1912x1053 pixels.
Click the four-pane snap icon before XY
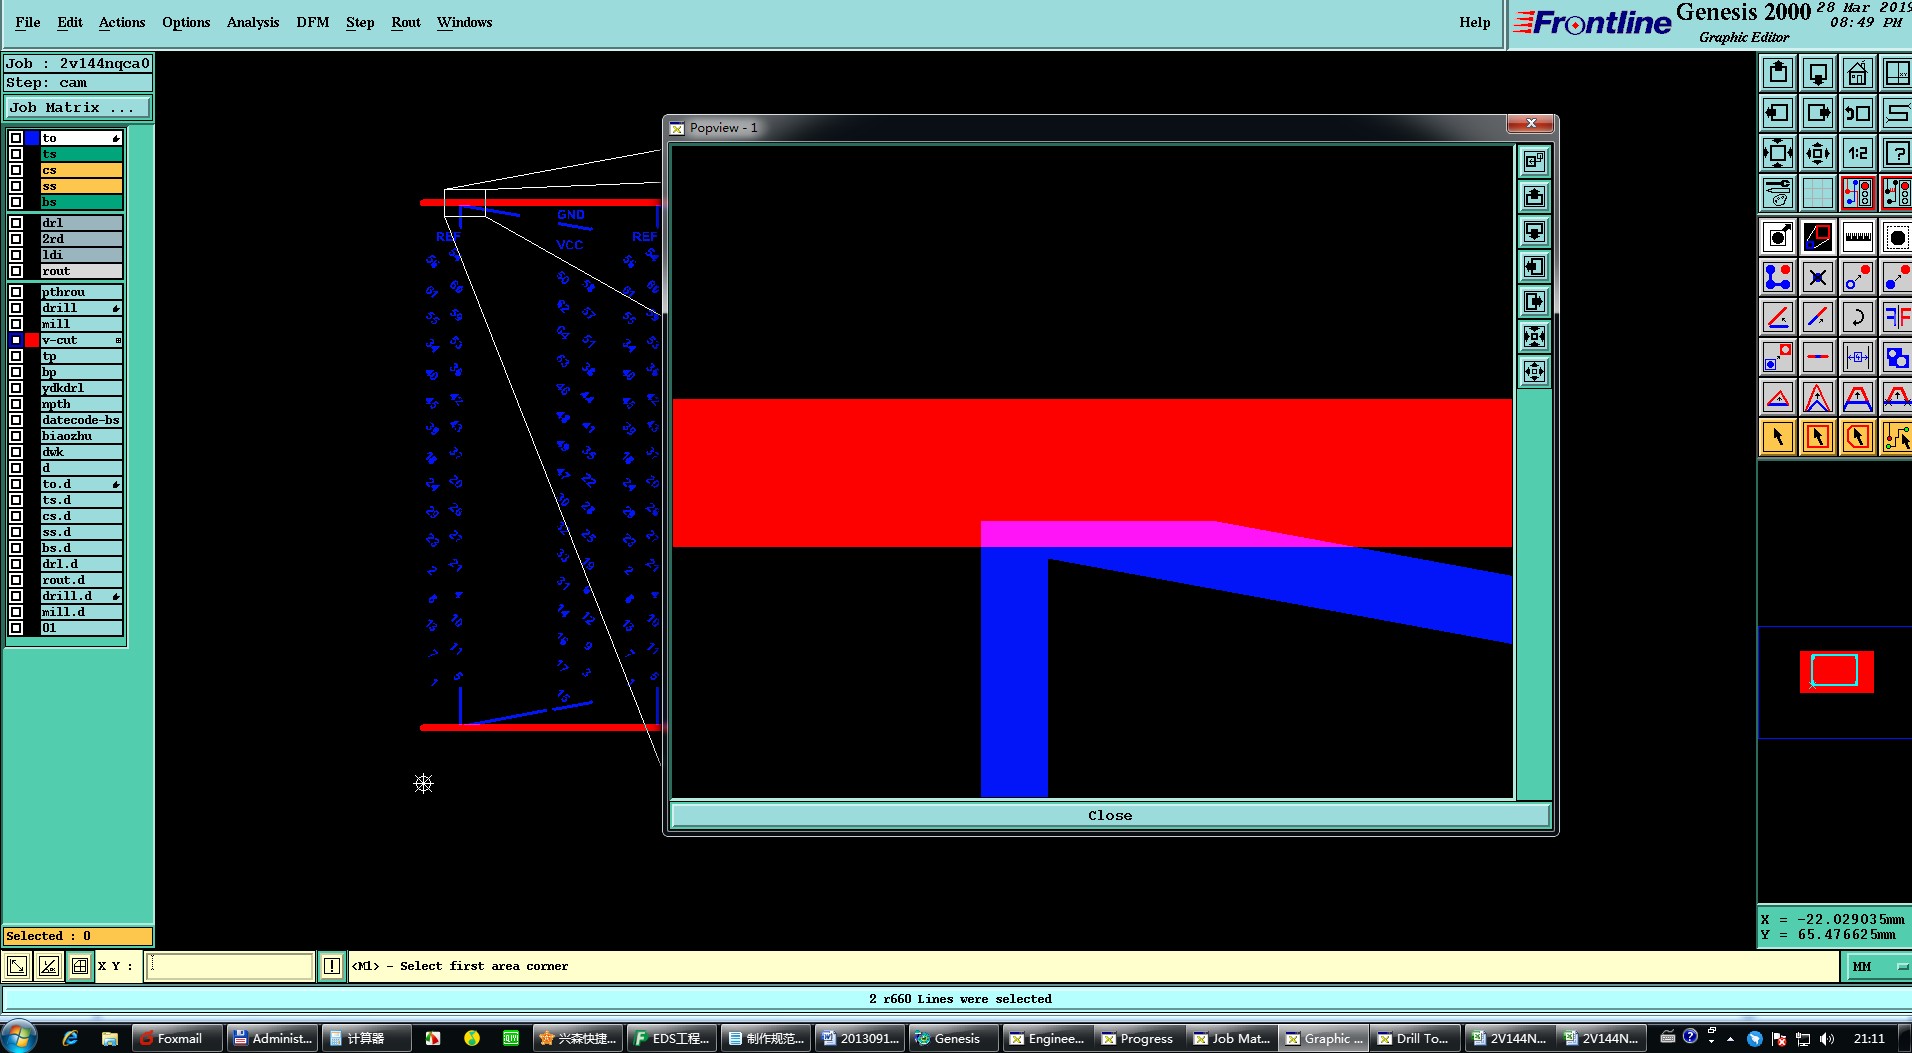click(x=80, y=966)
